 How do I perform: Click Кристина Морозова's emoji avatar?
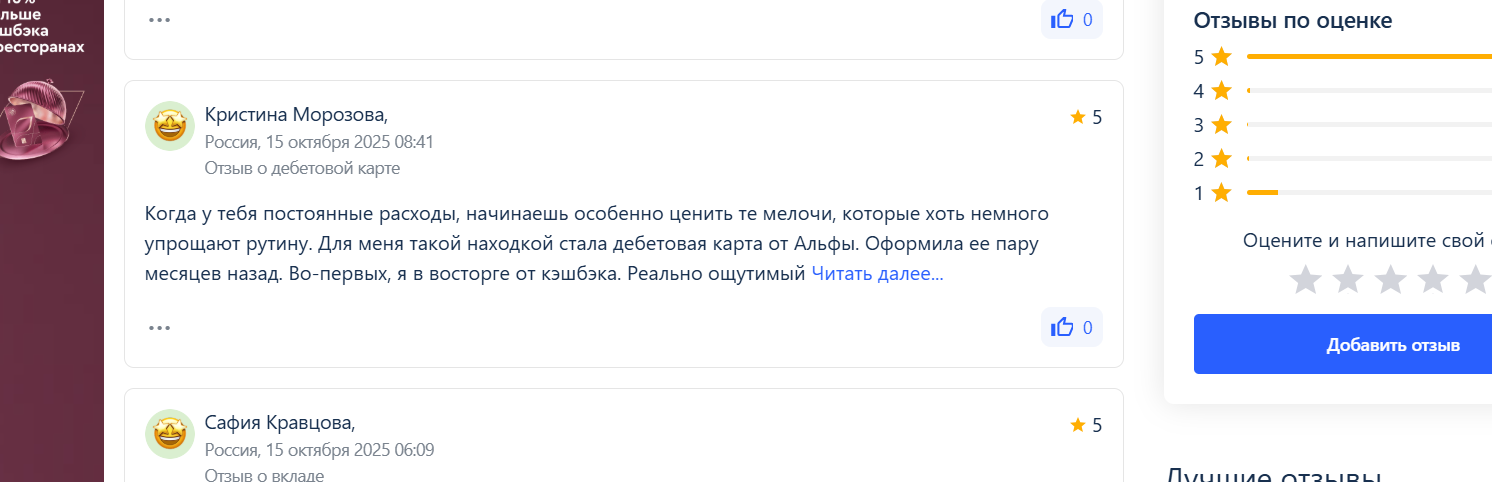(x=170, y=126)
